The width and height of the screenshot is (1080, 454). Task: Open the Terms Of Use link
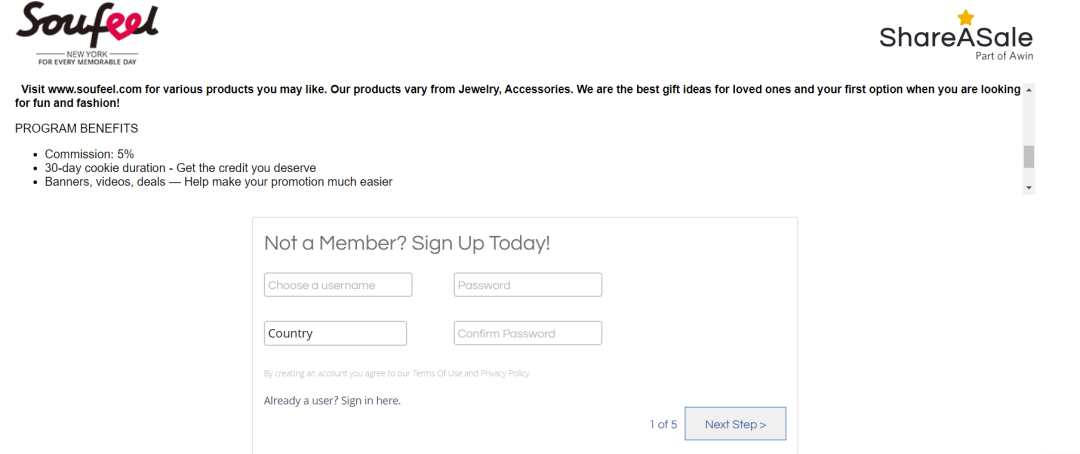point(437,373)
